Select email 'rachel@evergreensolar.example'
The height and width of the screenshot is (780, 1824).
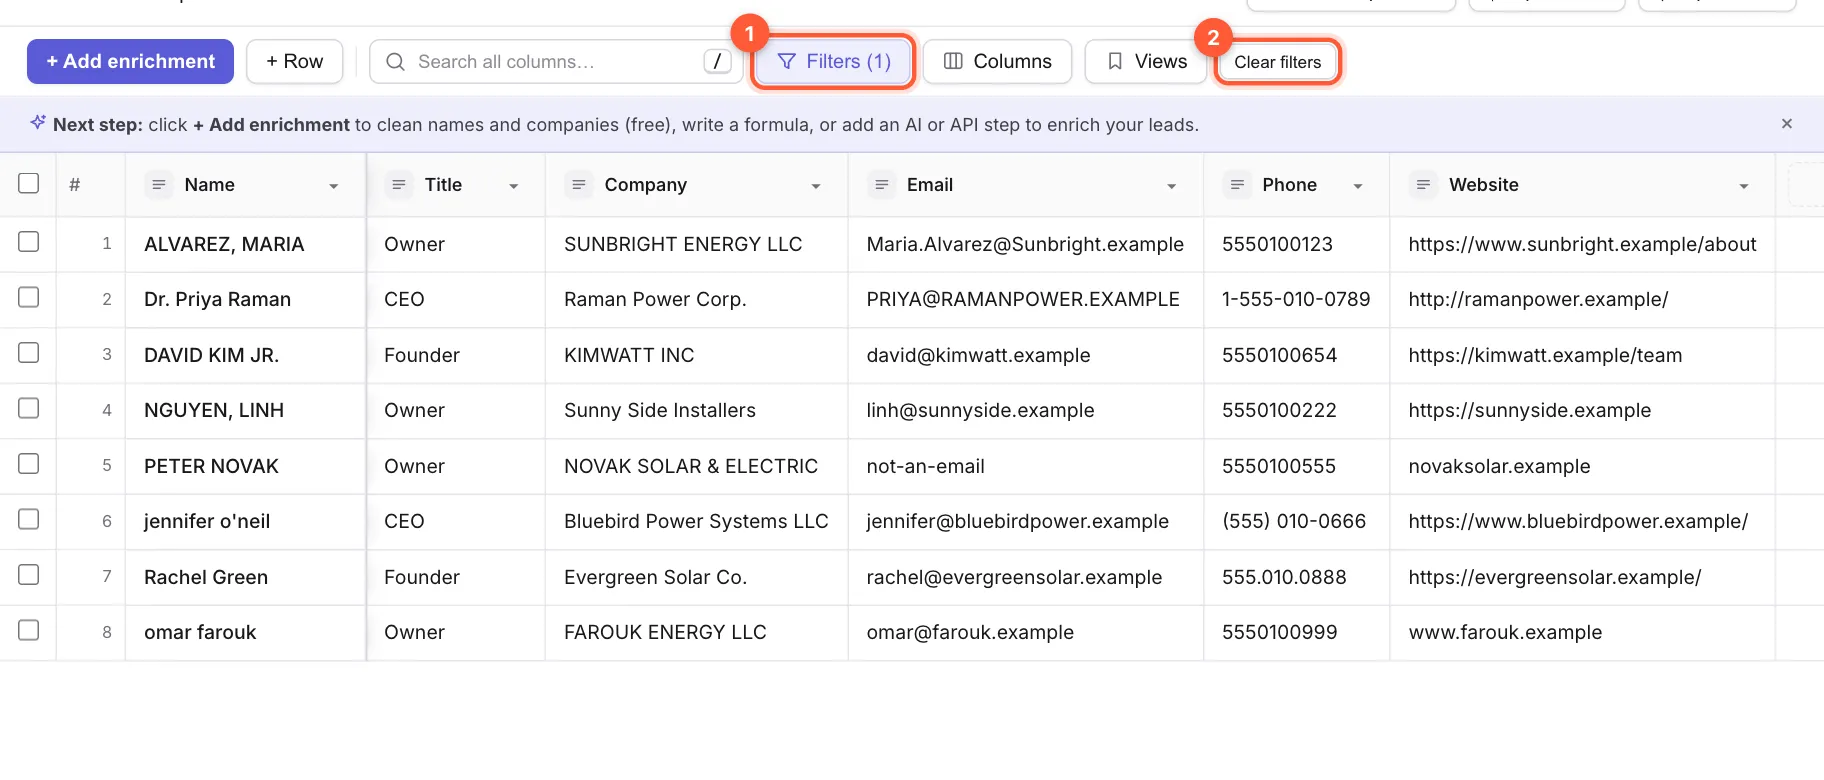point(1025,577)
